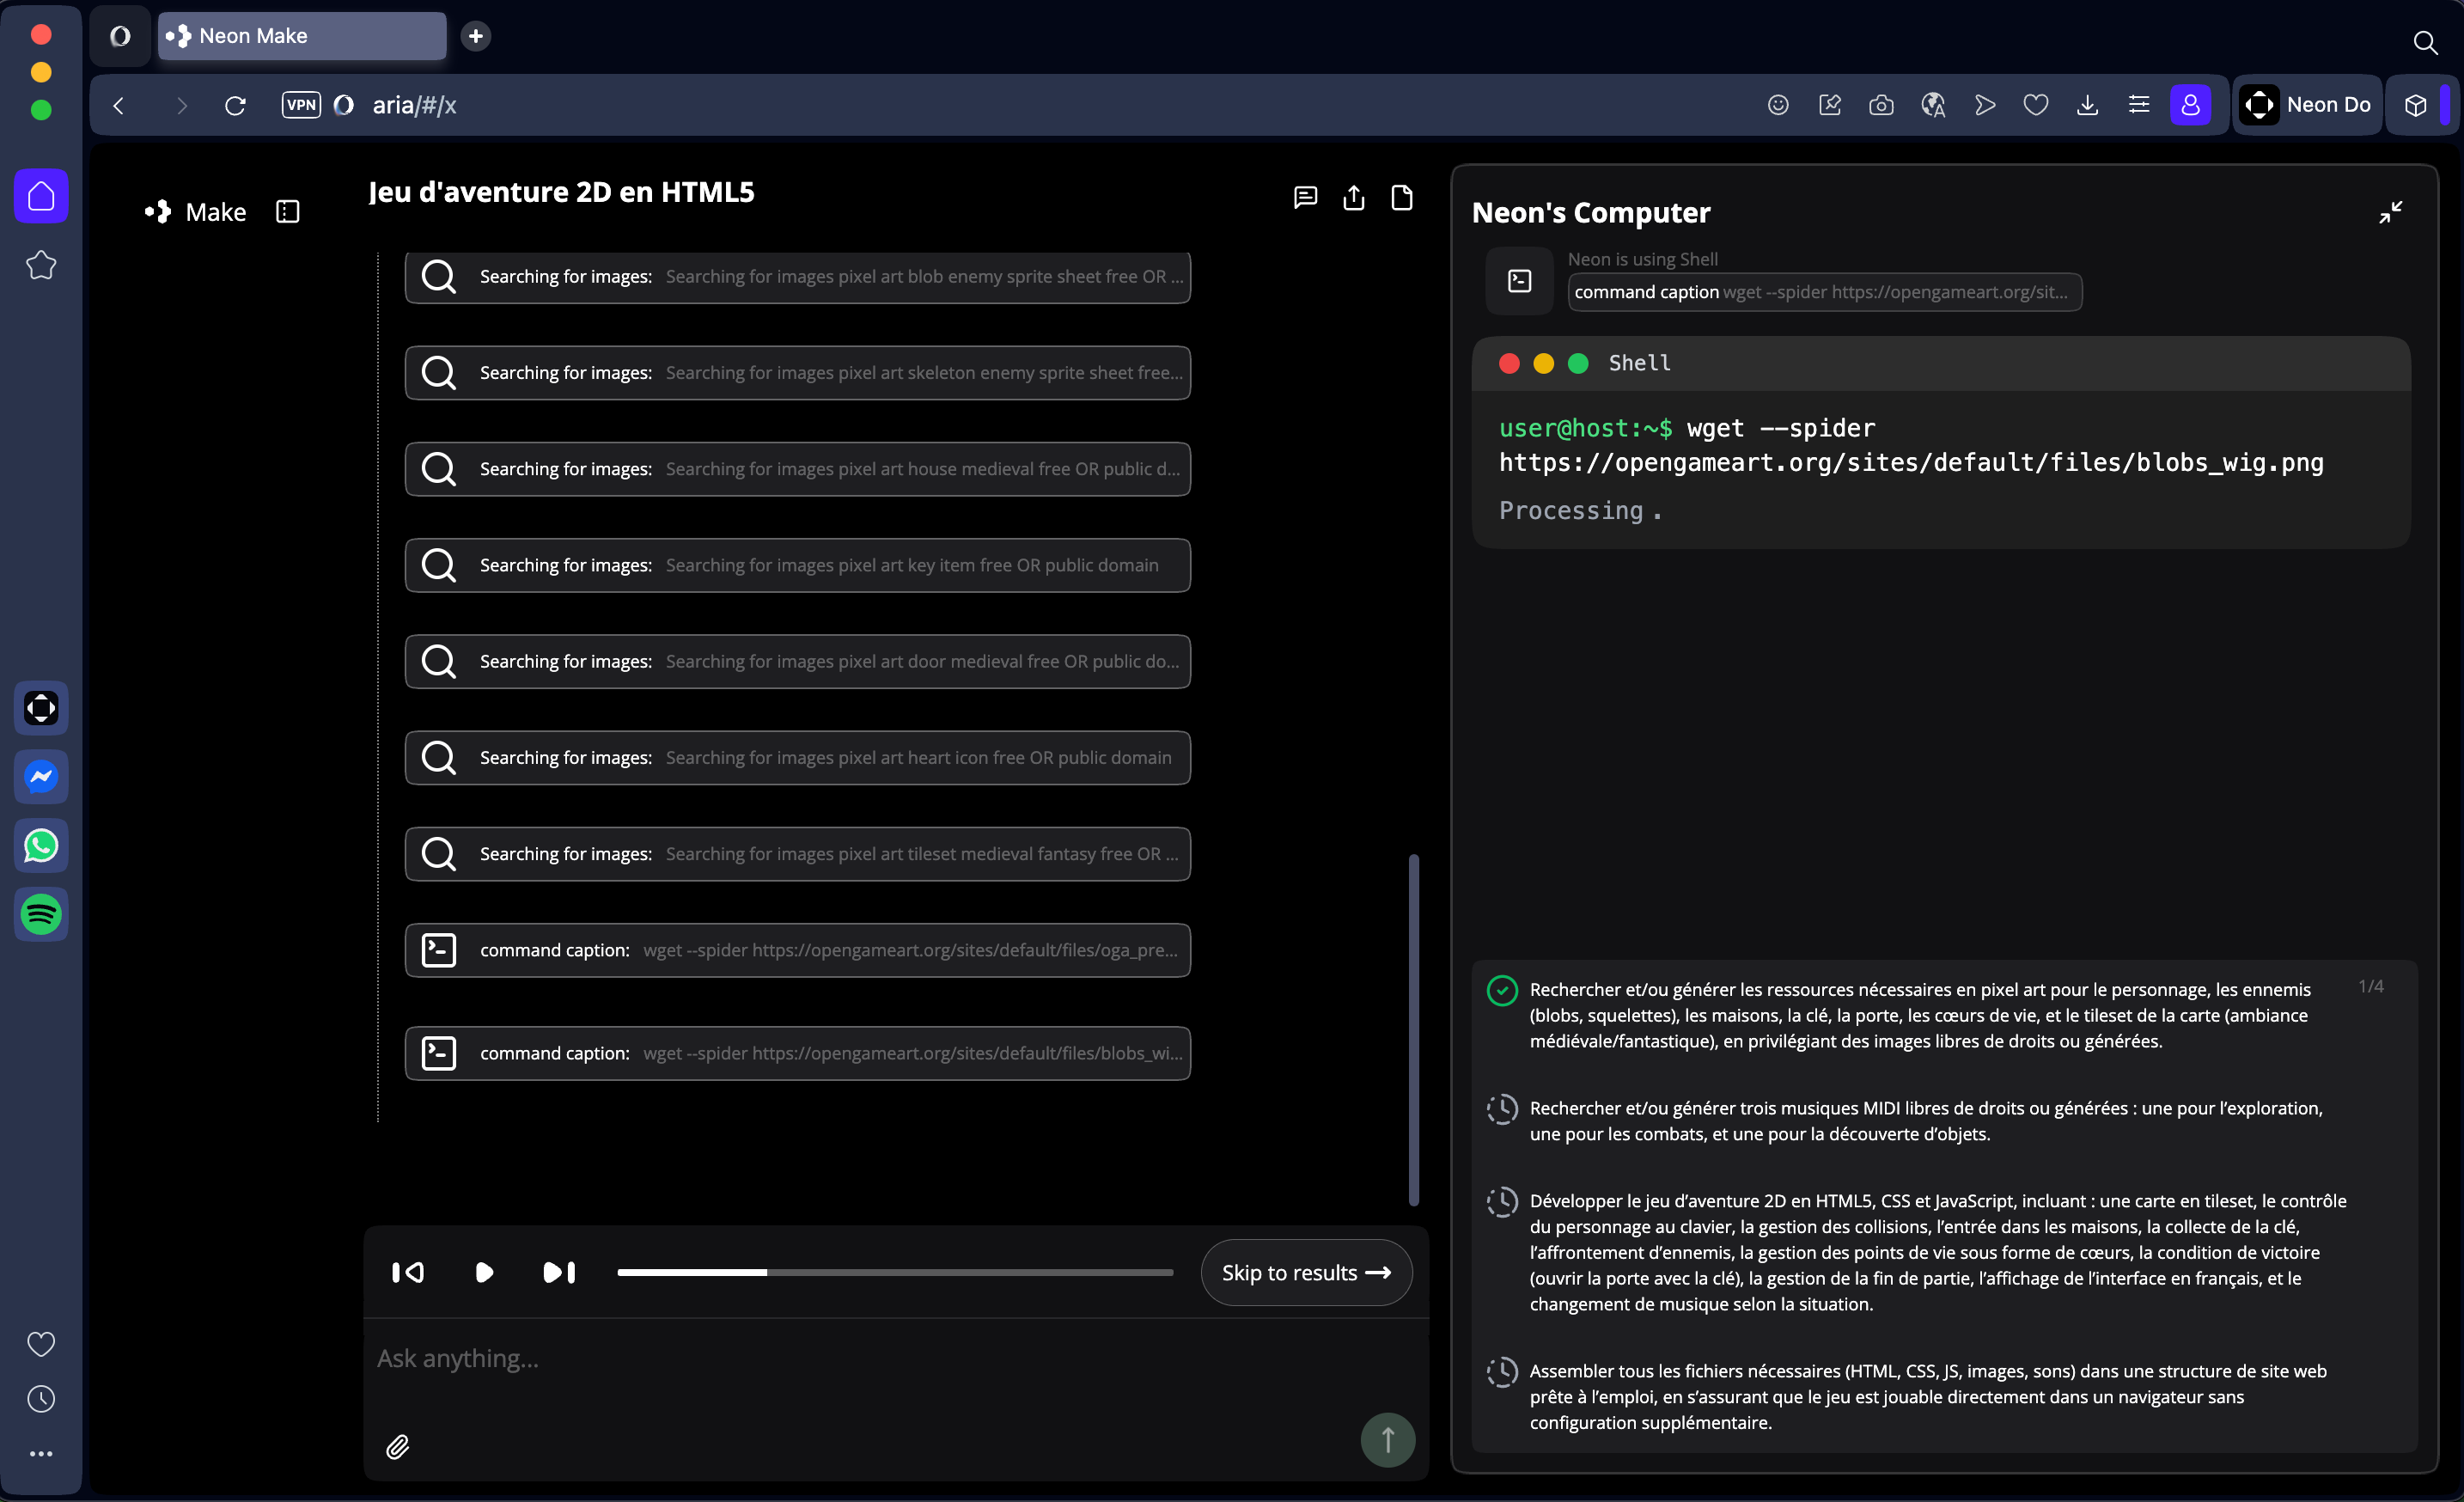Toggle the Make sidebar panel button
The height and width of the screenshot is (1502, 2464).
[x=288, y=212]
